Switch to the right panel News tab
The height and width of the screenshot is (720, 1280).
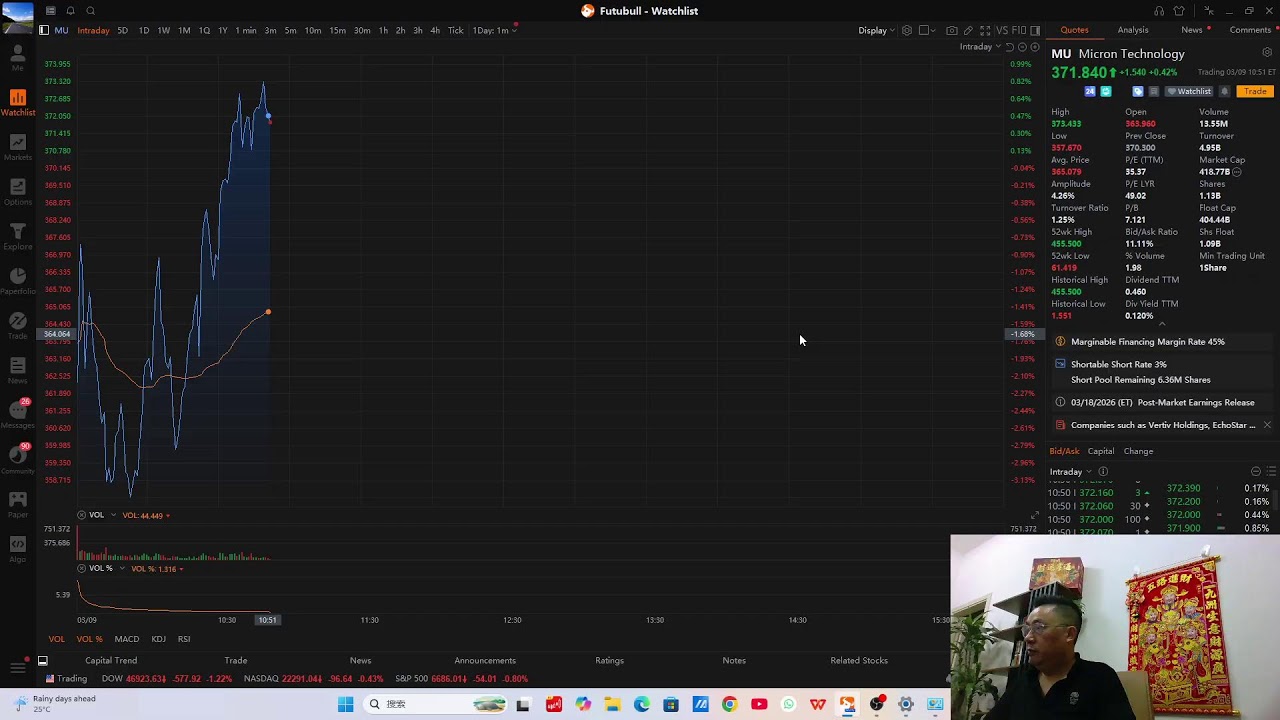(x=1192, y=30)
